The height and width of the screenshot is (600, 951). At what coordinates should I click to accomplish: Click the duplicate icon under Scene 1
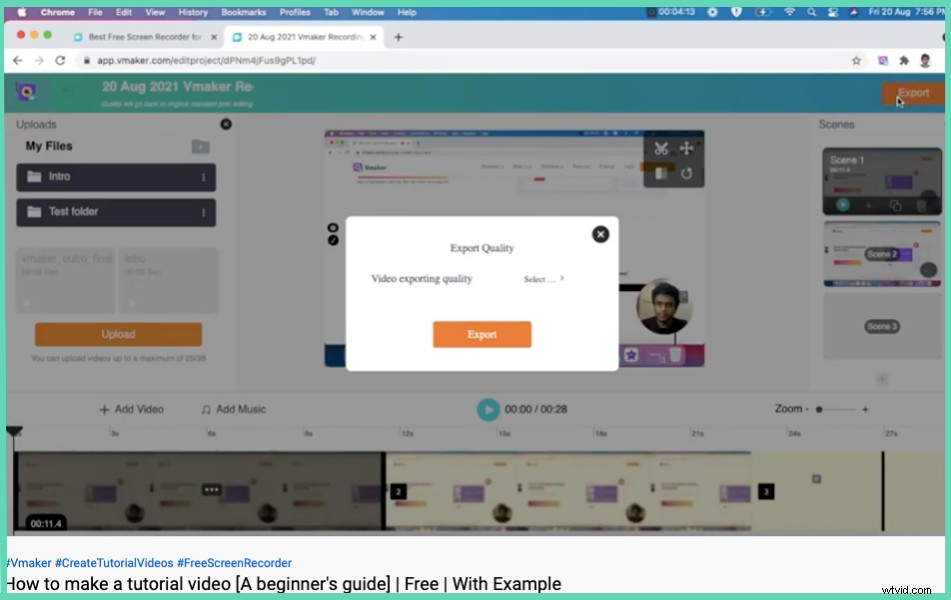897,204
